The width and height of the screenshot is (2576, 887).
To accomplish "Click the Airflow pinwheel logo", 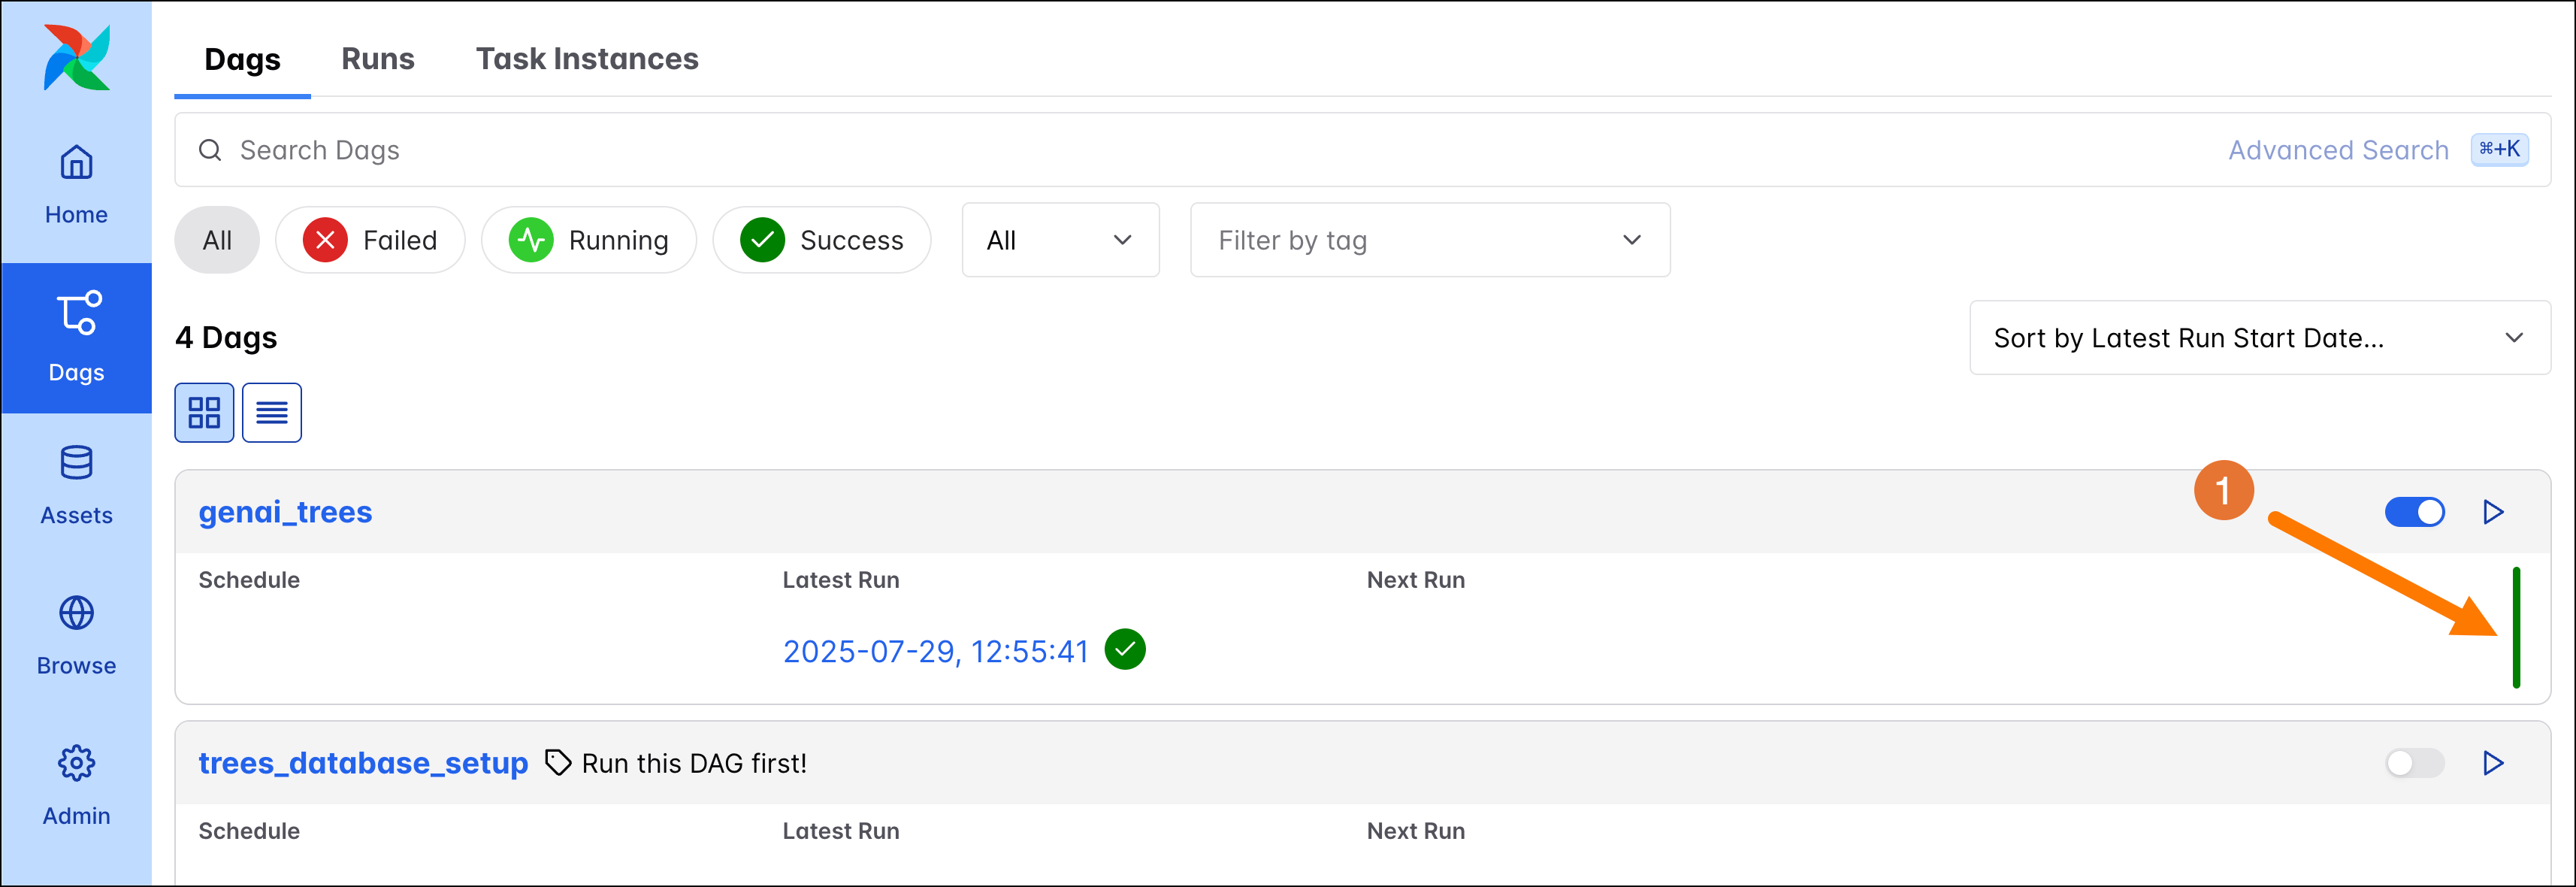I will 76,57.
